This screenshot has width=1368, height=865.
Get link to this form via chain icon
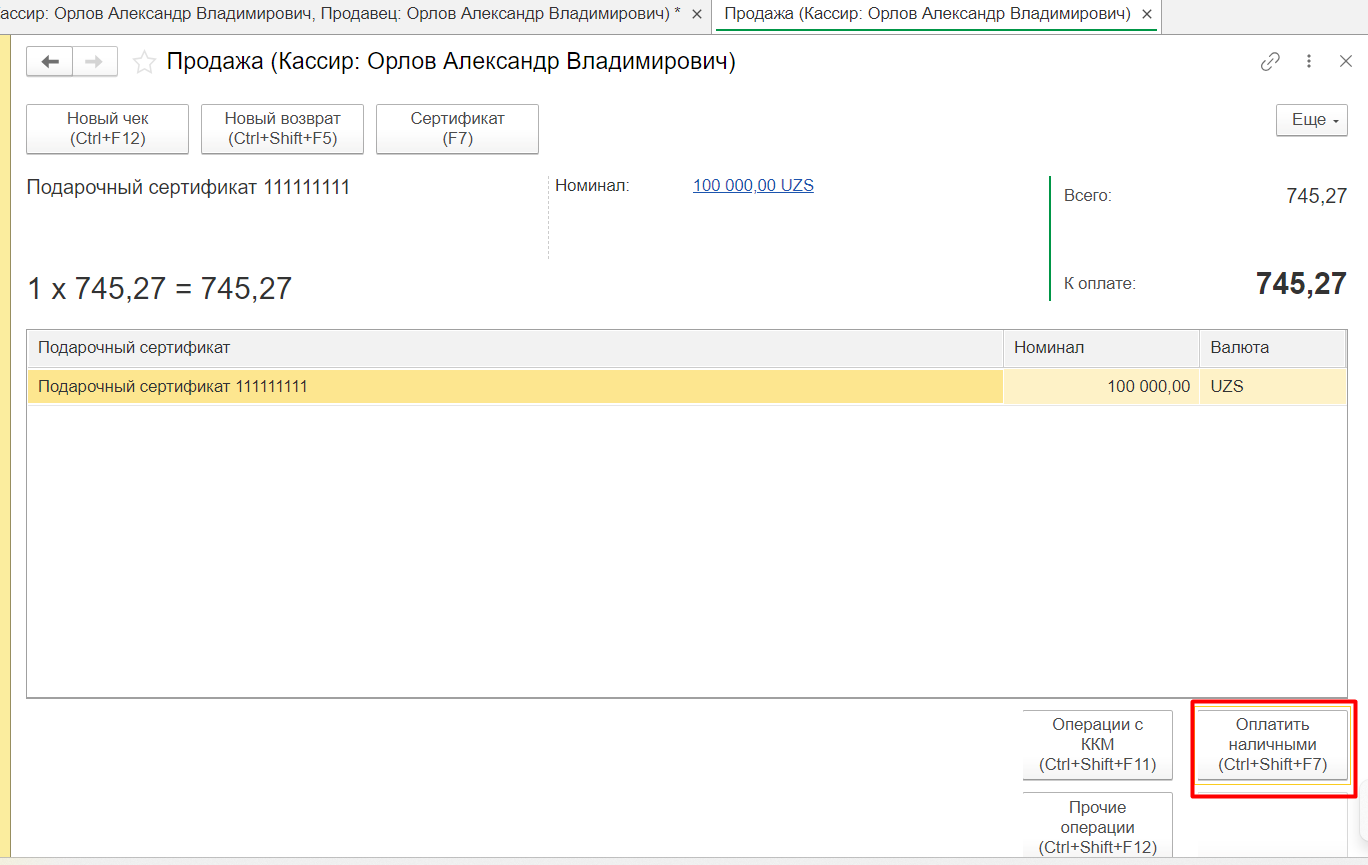point(1270,62)
